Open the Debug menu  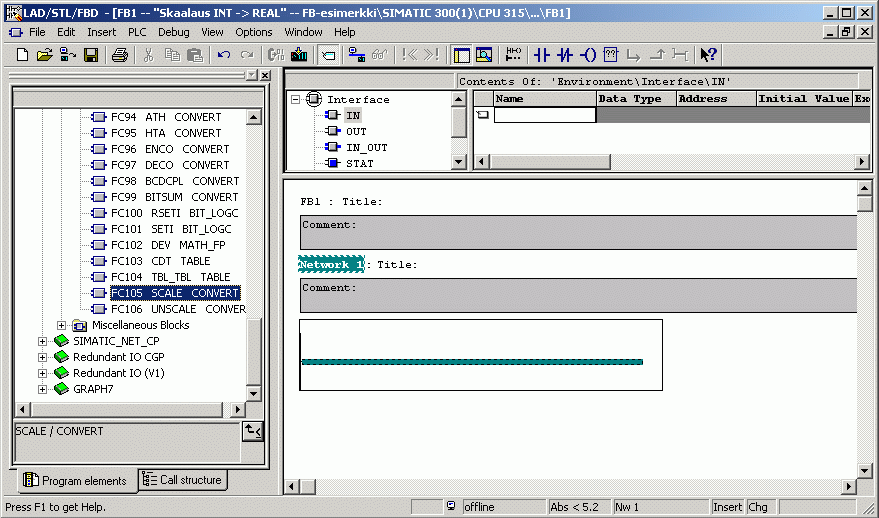[x=173, y=32]
